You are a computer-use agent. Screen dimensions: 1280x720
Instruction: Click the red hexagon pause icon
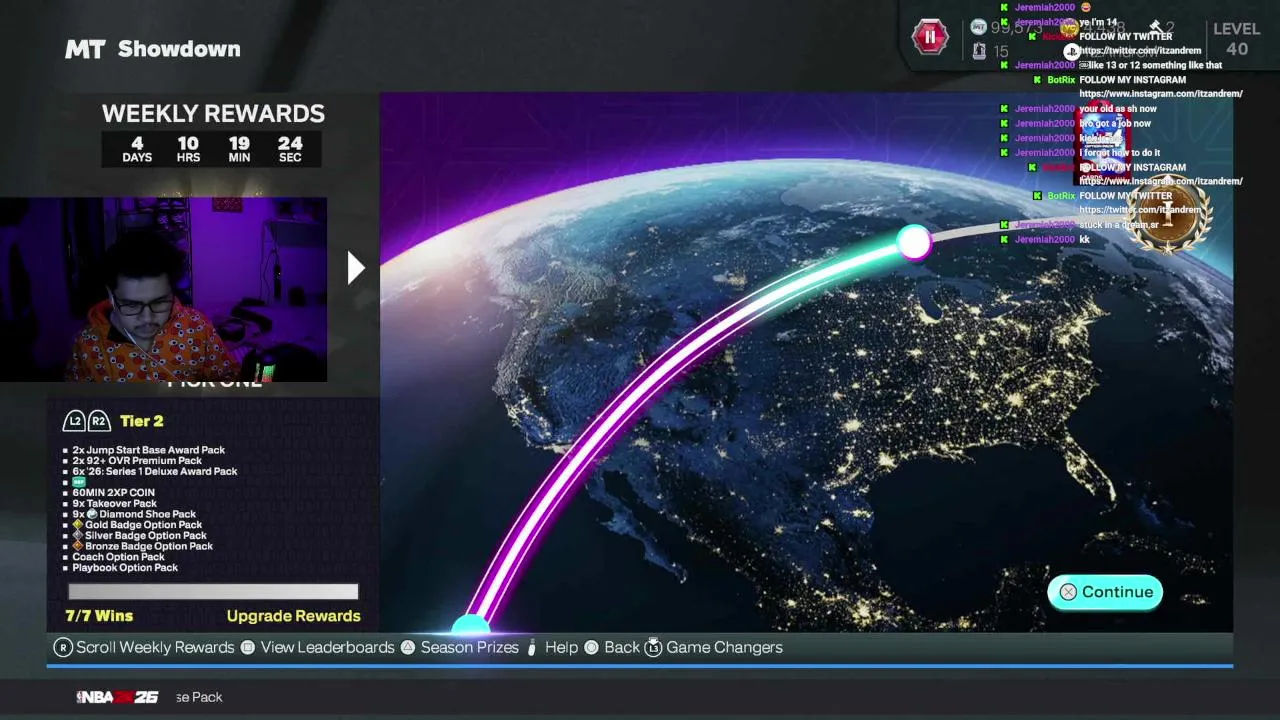930,37
